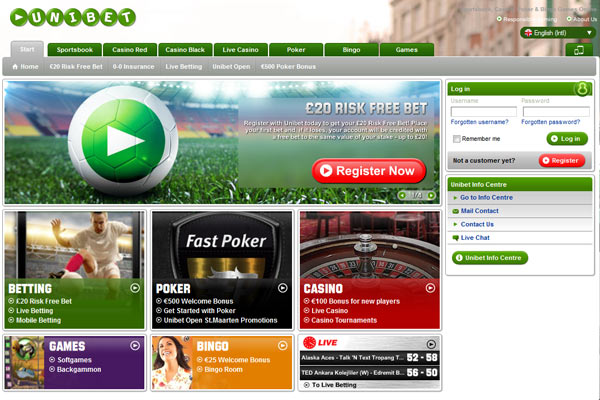Open Casino Tournaments link
This screenshot has height=400, width=600.
[x=344, y=320]
